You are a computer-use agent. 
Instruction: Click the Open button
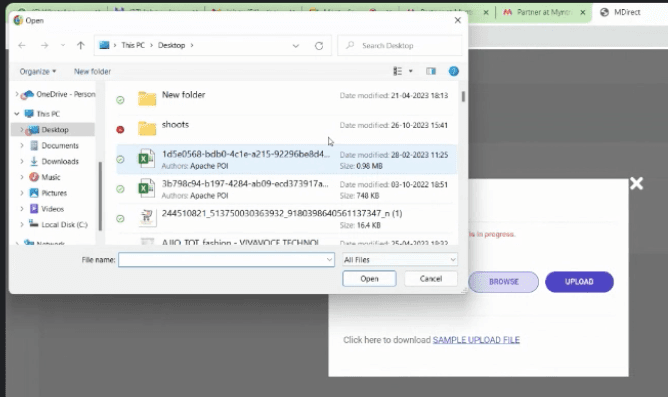[369, 279]
